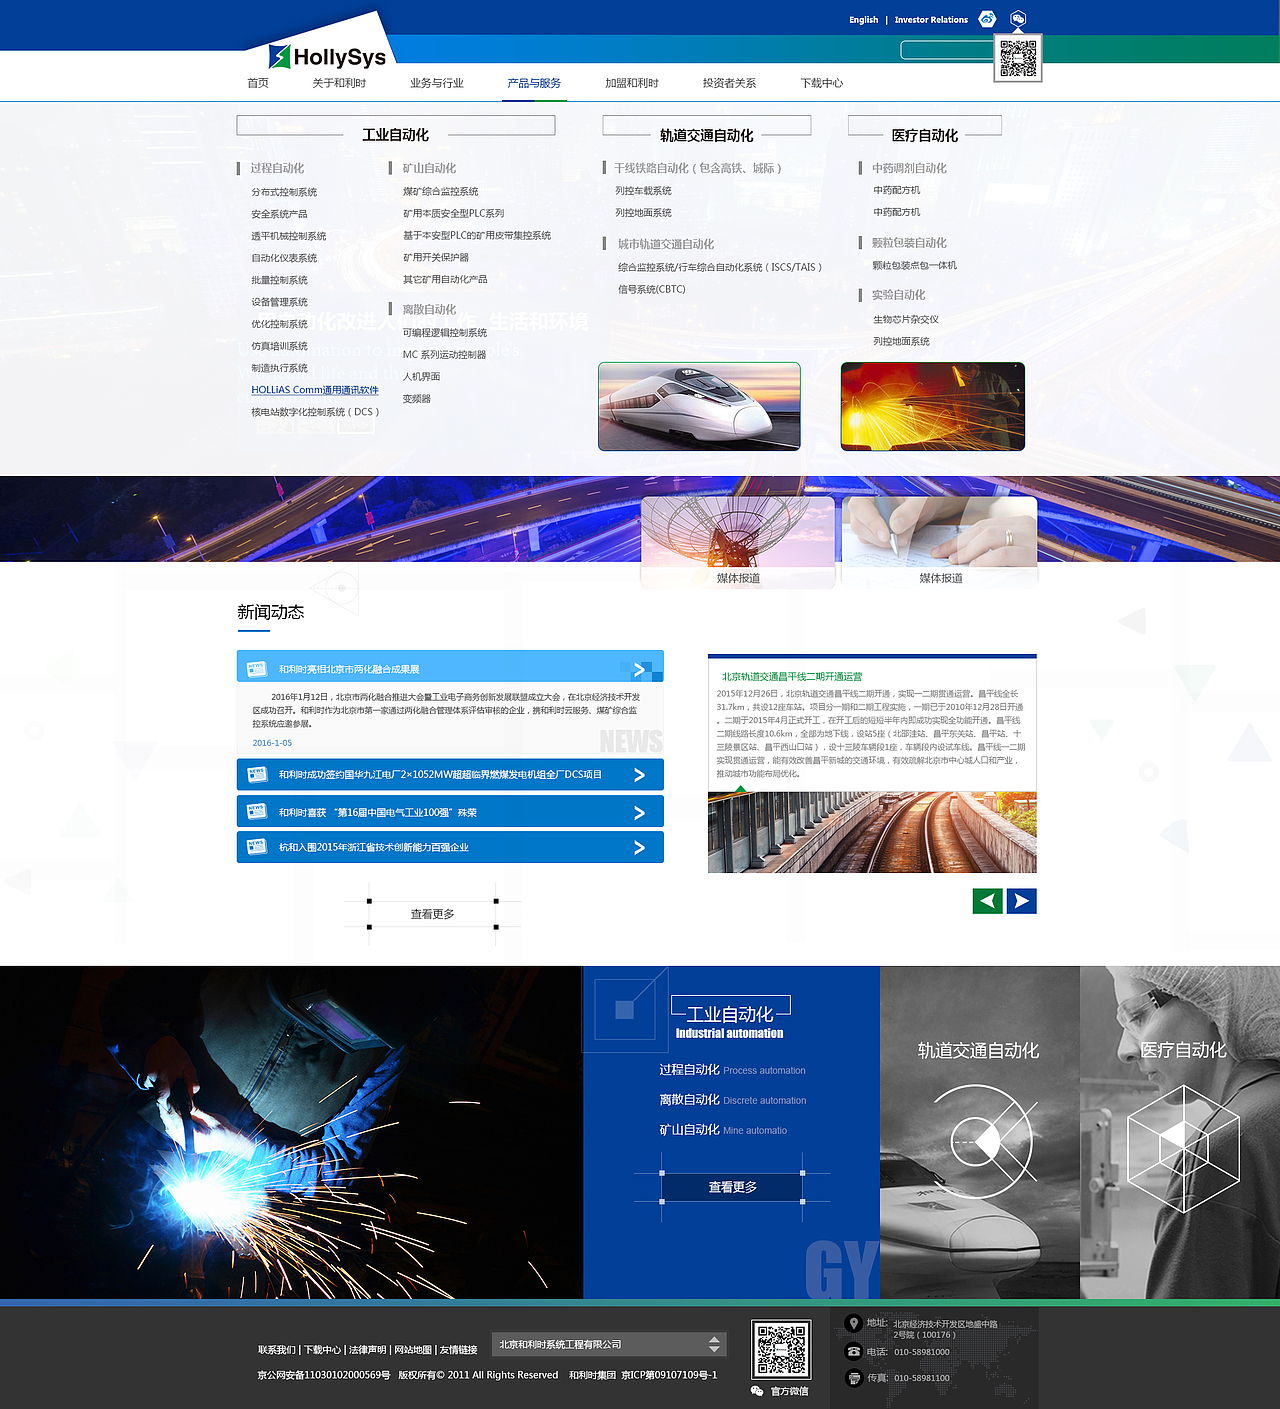Open the 投资者关系 nav menu
This screenshot has height=1409, width=1280.
click(729, 83)
